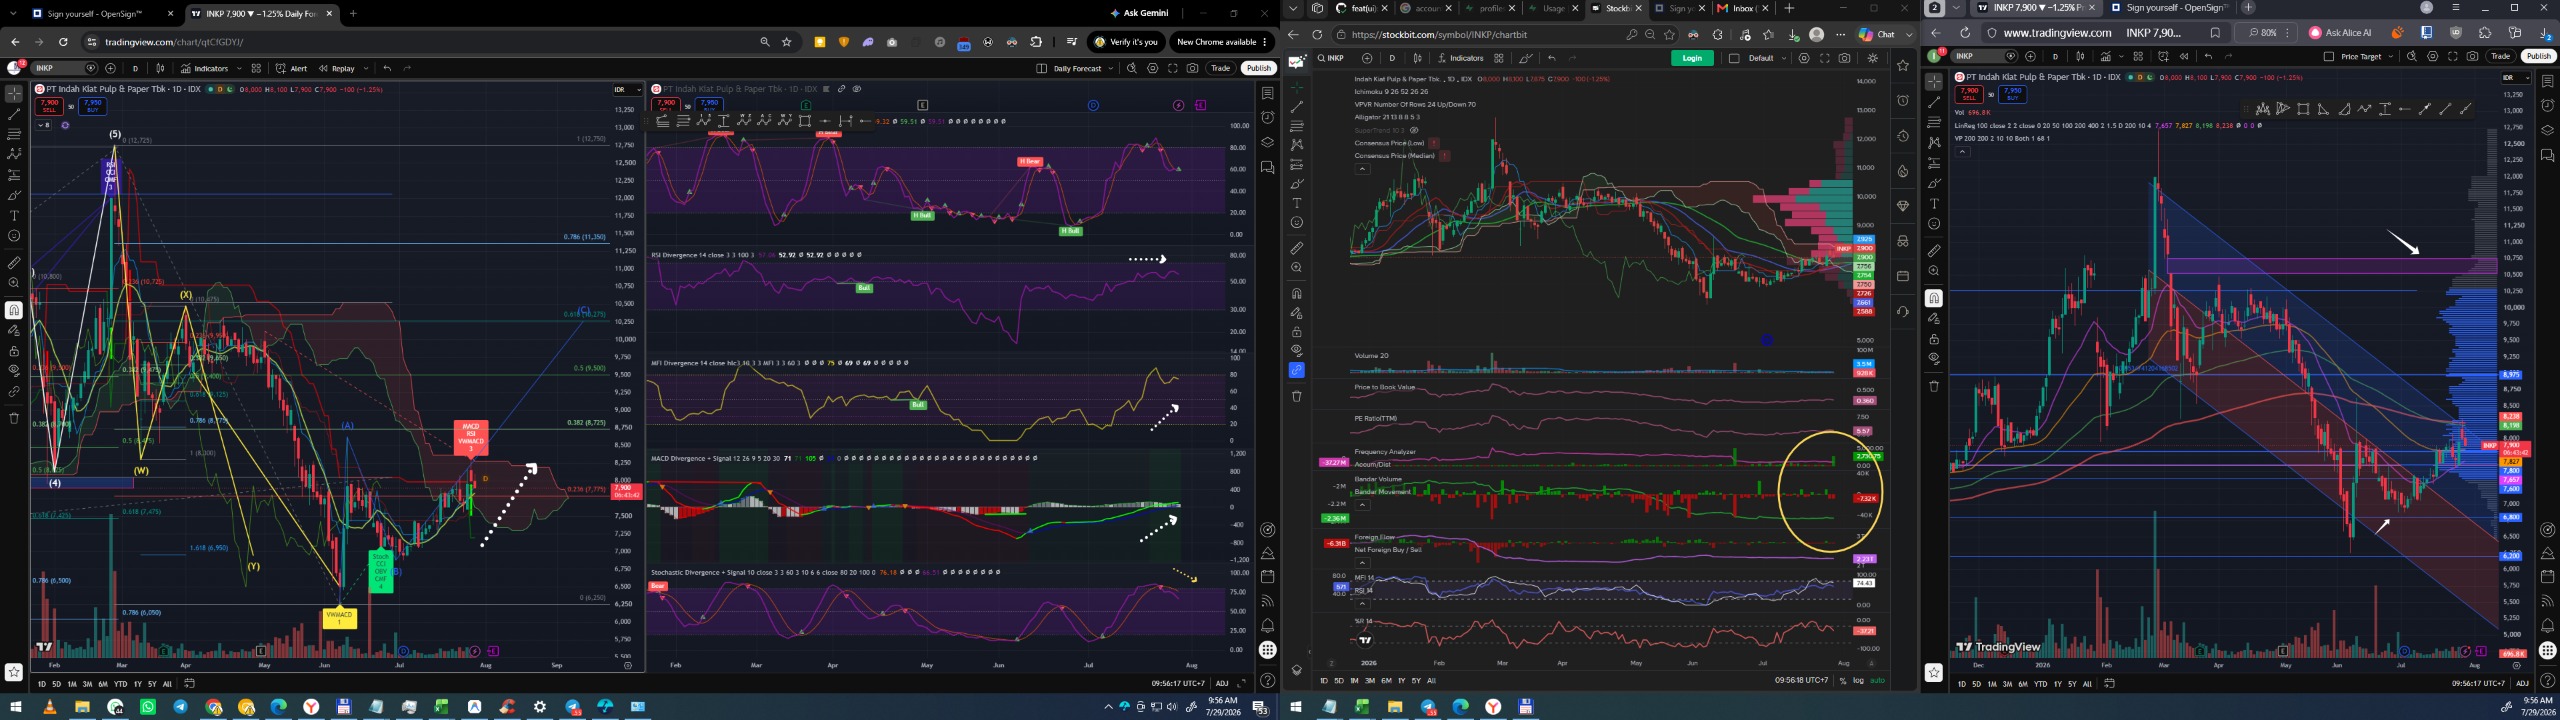Capture Stockbit chart with camera icon

(x=1845, y=59)
